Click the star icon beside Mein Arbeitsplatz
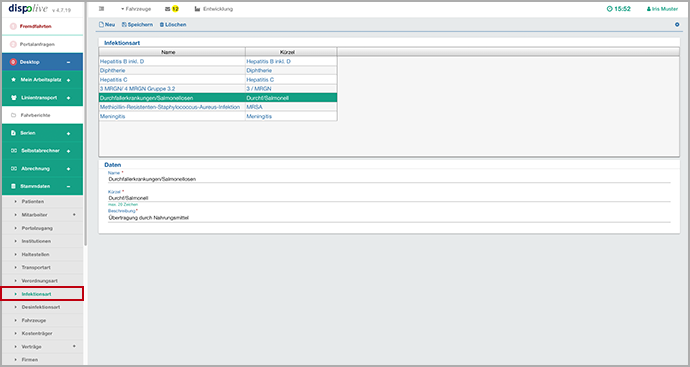This screenshot has width=690, height=367. pyautogui.click(x=13, y=80)
